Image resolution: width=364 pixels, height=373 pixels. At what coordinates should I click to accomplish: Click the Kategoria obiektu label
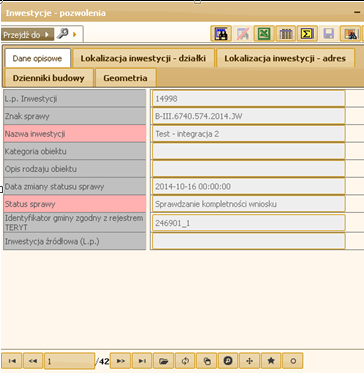tap(75, 151)
